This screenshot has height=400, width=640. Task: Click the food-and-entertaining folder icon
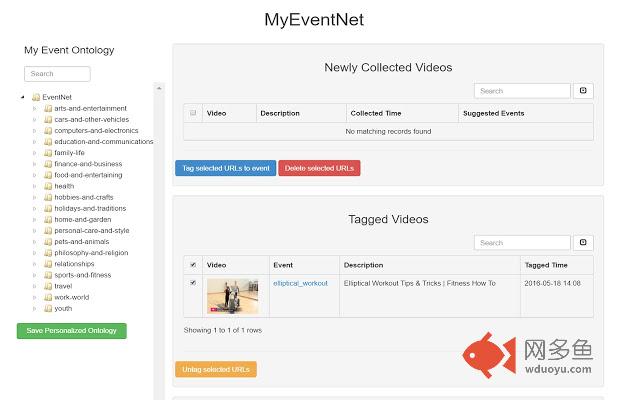(48, 175)
